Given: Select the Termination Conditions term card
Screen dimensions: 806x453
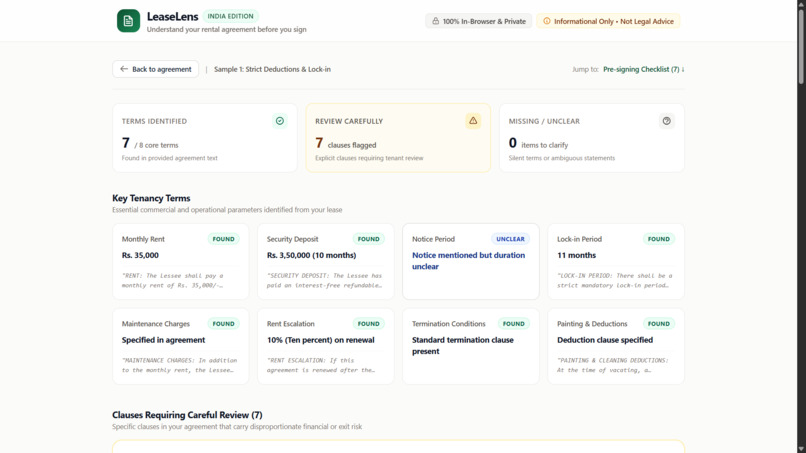Looking at the screenshot, I should (471, 346).
